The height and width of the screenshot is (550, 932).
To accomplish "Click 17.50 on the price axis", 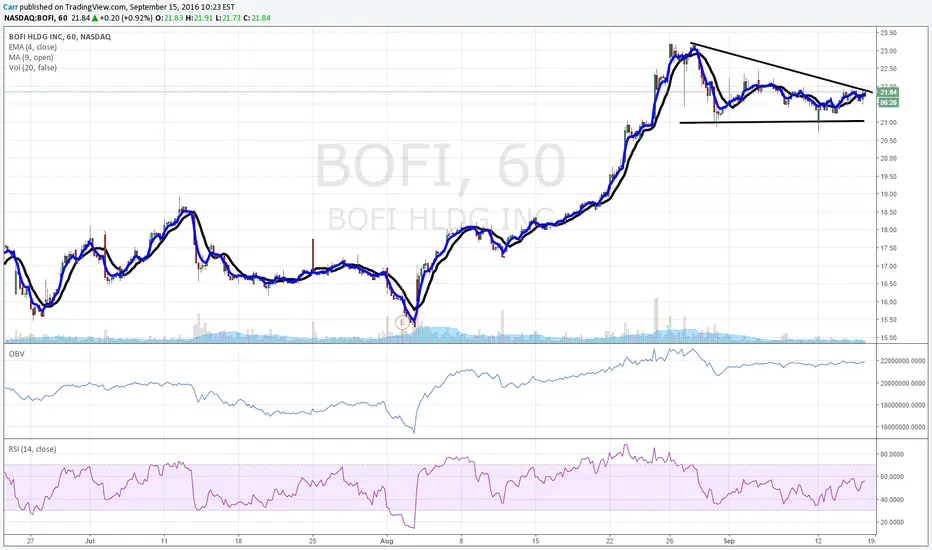I will click(889, 249).
